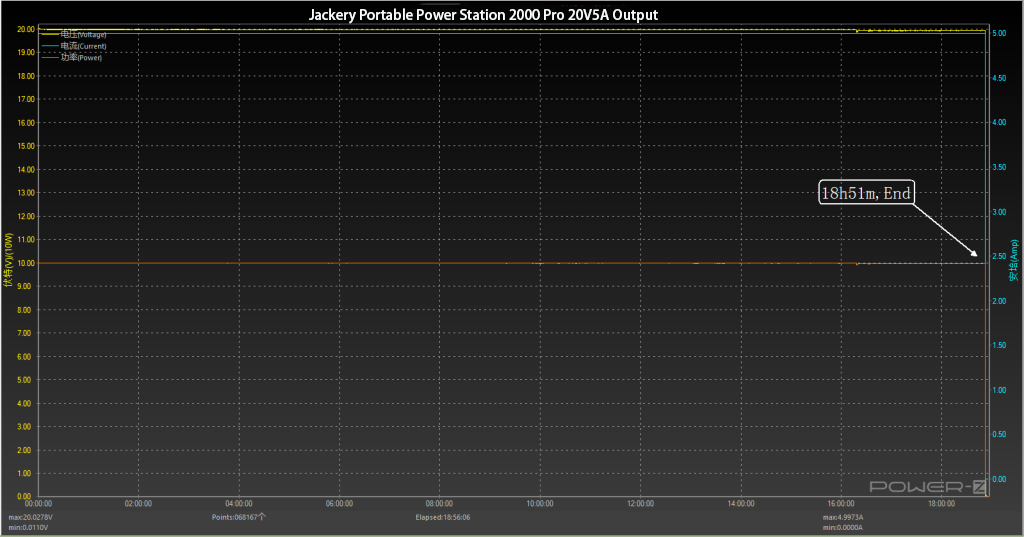The width and height of the screenshot is (1024, 537).
Task: Click the max:4.9973A readout
Action: [x=843, y=517]
